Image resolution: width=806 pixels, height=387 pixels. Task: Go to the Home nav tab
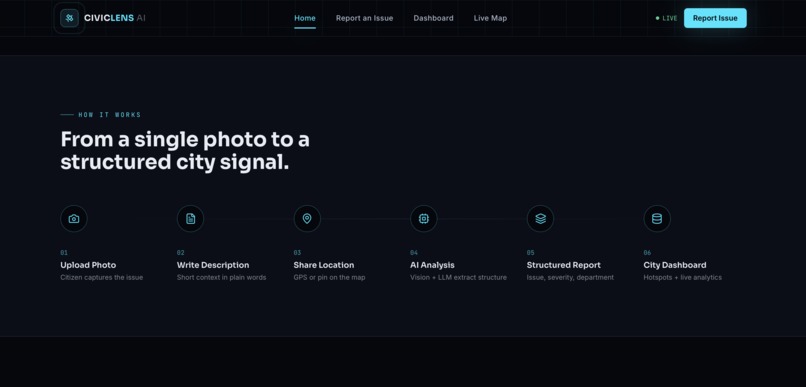(x=305, y=18)
